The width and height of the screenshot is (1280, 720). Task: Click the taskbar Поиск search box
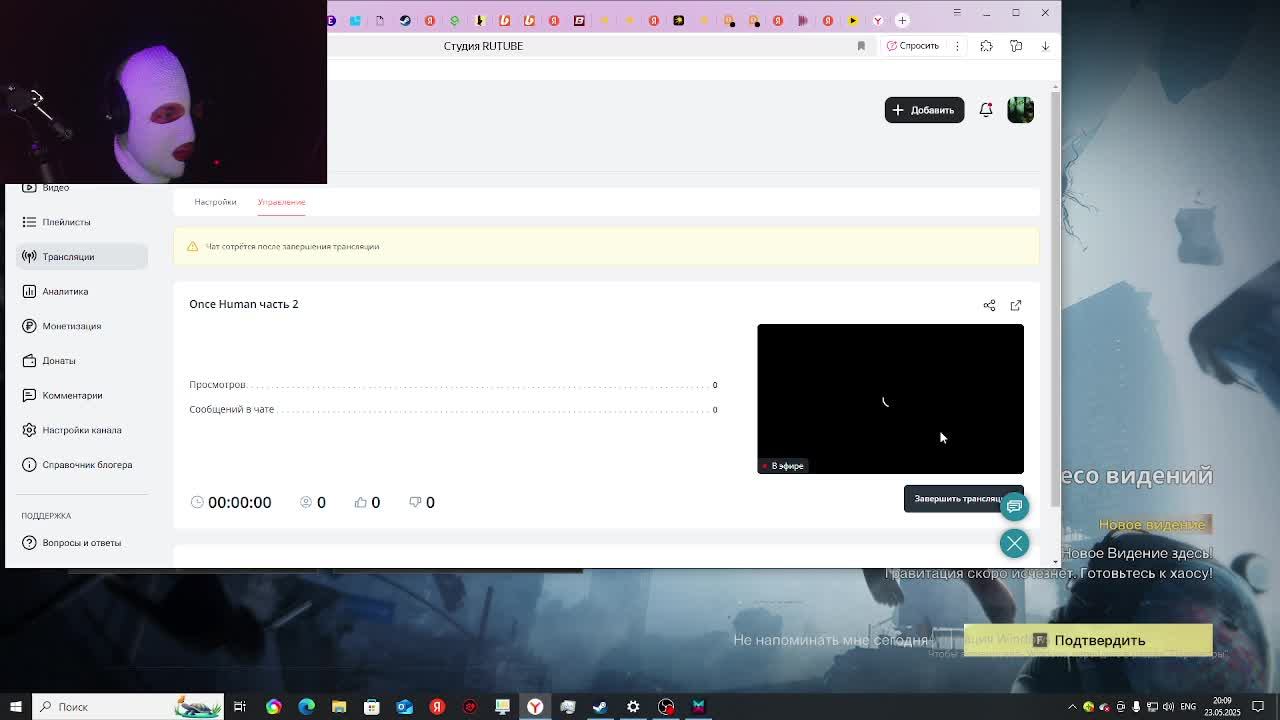click(x=127, y=707)
